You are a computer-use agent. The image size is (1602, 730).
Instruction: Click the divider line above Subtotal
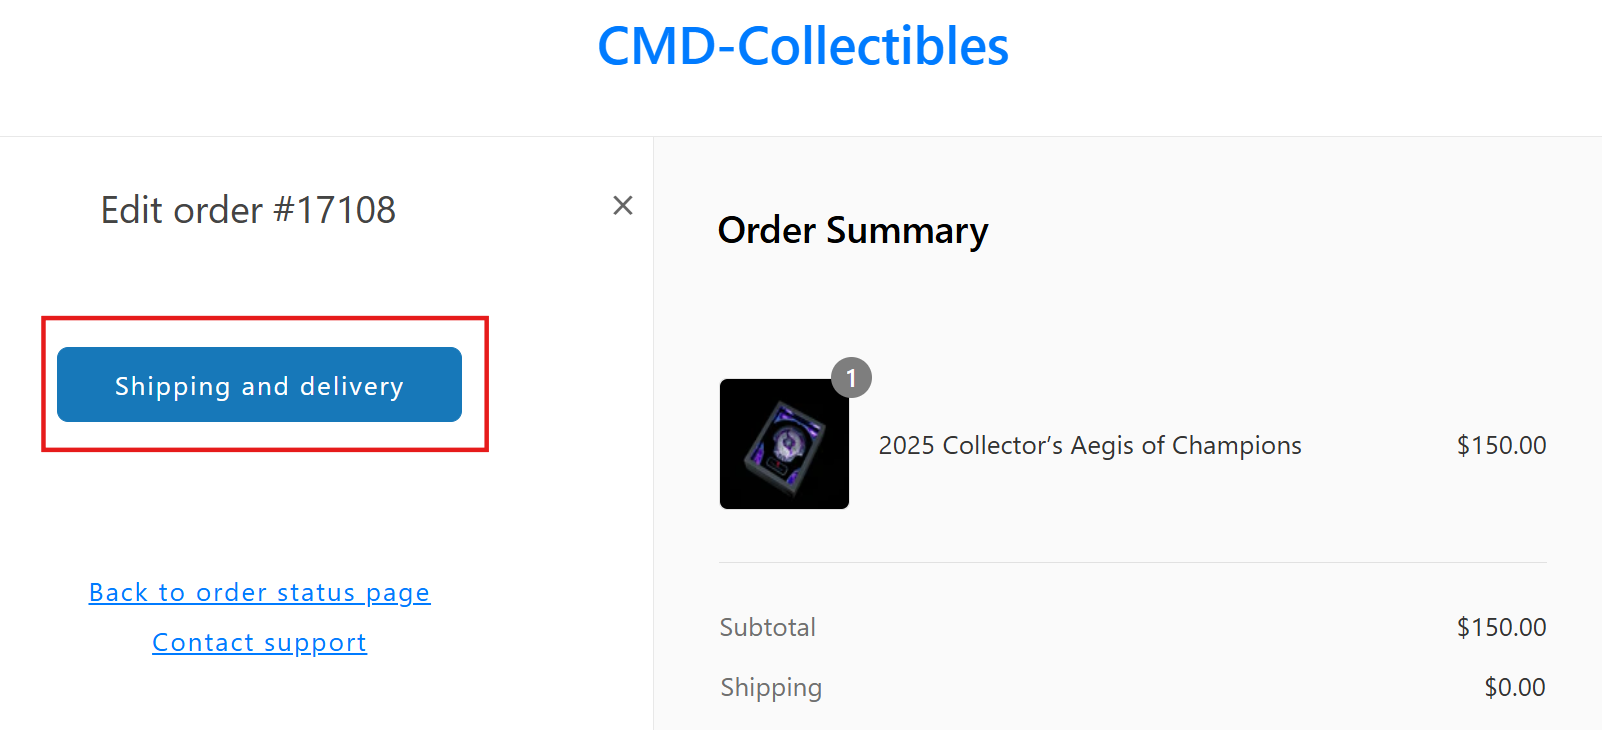tap(1132, 562)
